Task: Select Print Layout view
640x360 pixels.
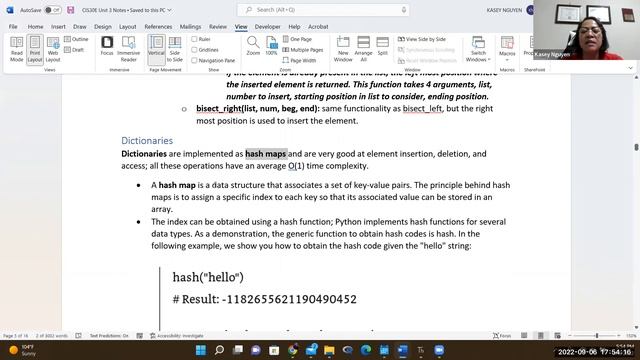Action: [x=35, y=49]
